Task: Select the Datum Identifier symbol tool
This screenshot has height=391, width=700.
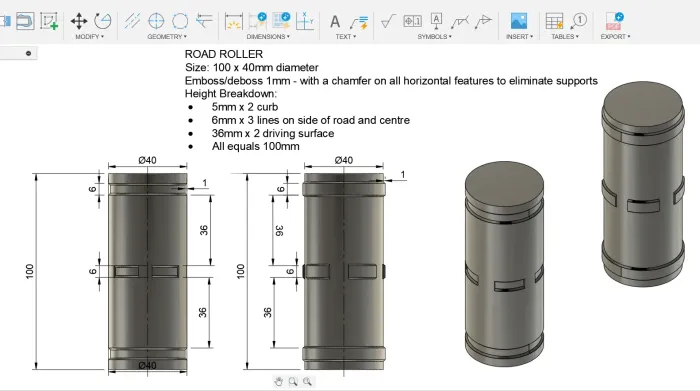Action: point(436,21)
